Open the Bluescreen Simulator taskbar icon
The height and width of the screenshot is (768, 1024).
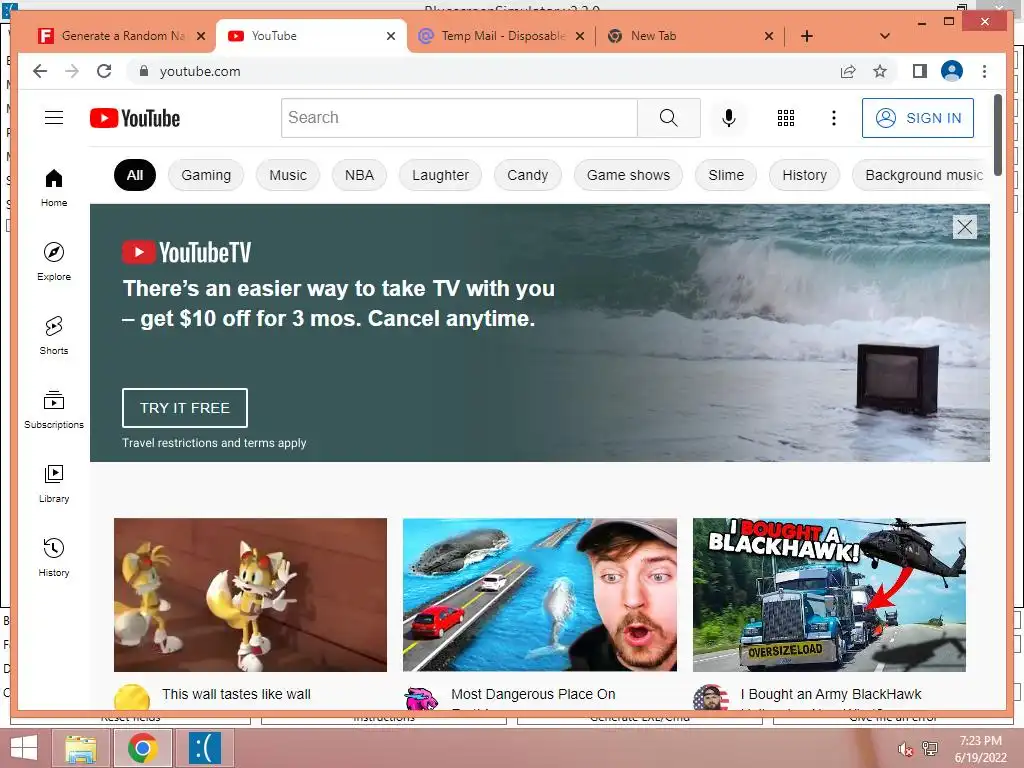click(204, 748)
